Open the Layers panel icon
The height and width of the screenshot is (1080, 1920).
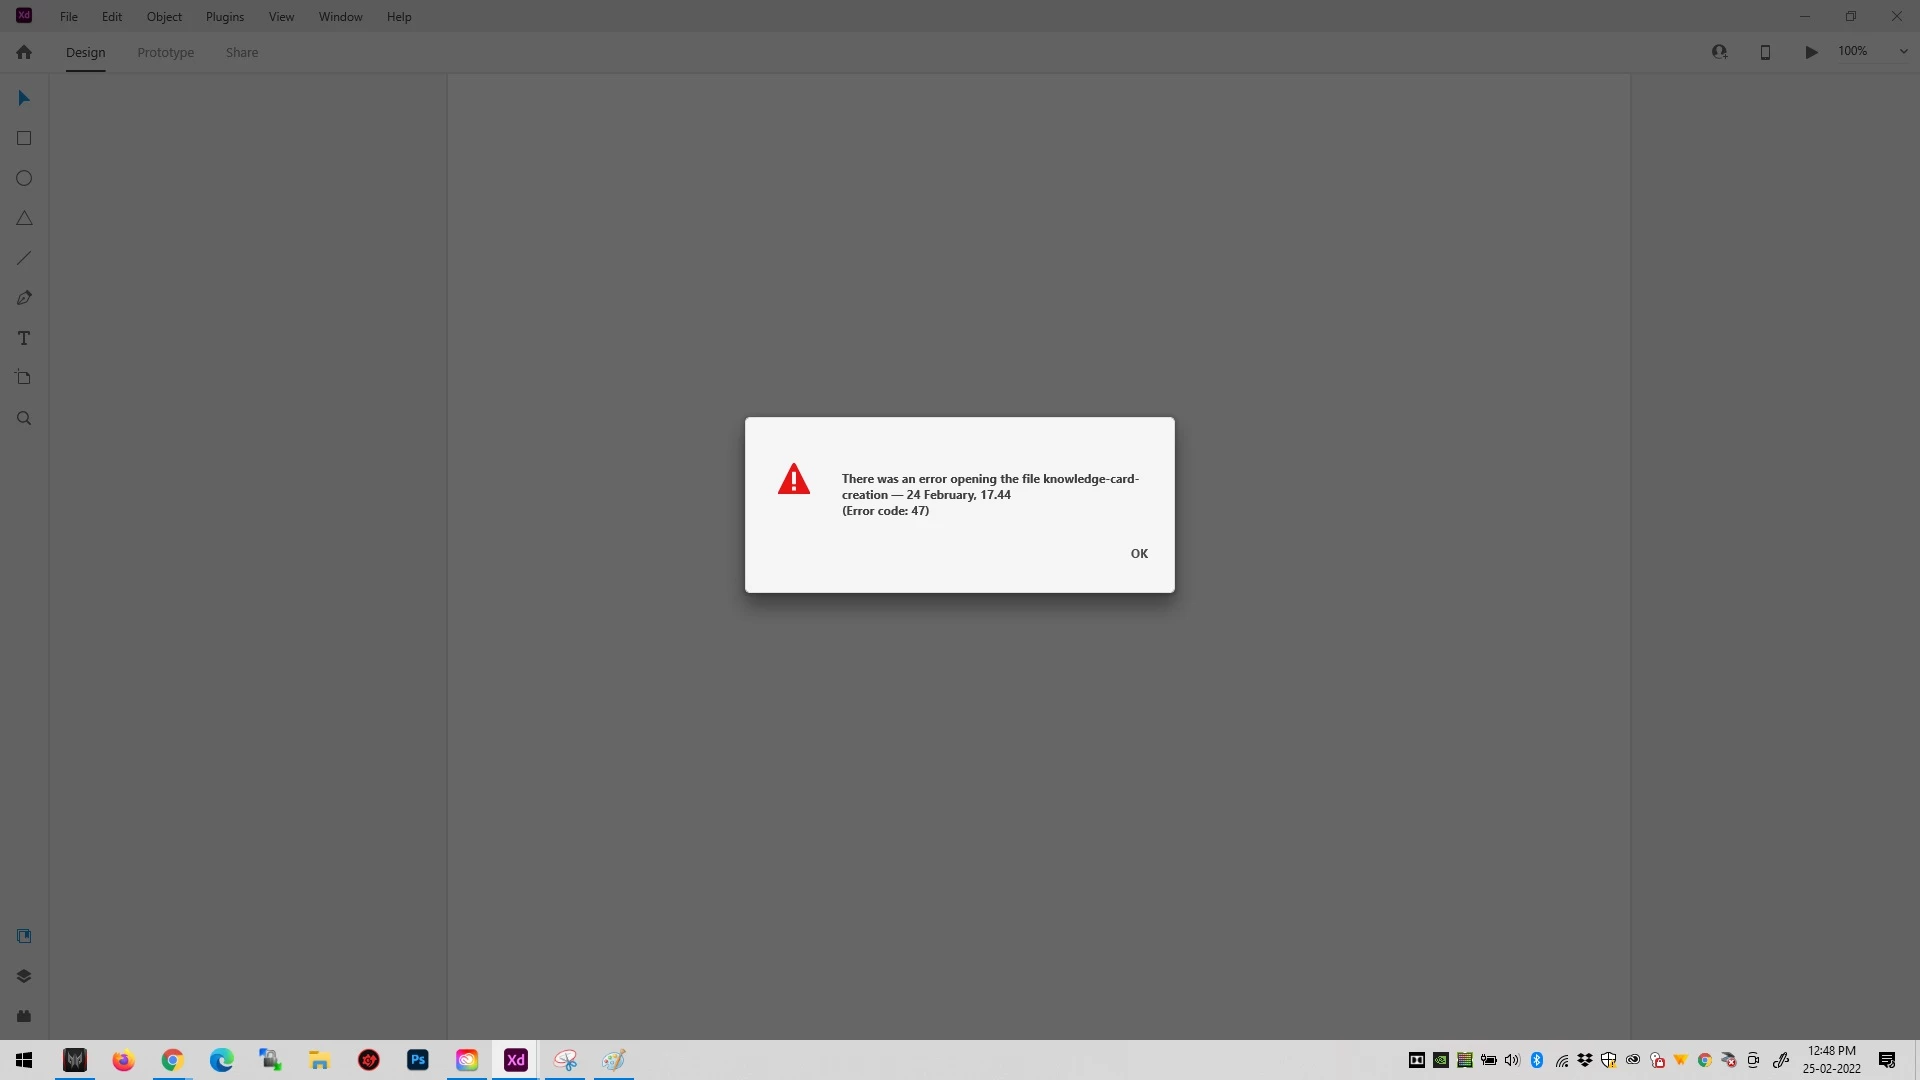click(x=24, y=976)
